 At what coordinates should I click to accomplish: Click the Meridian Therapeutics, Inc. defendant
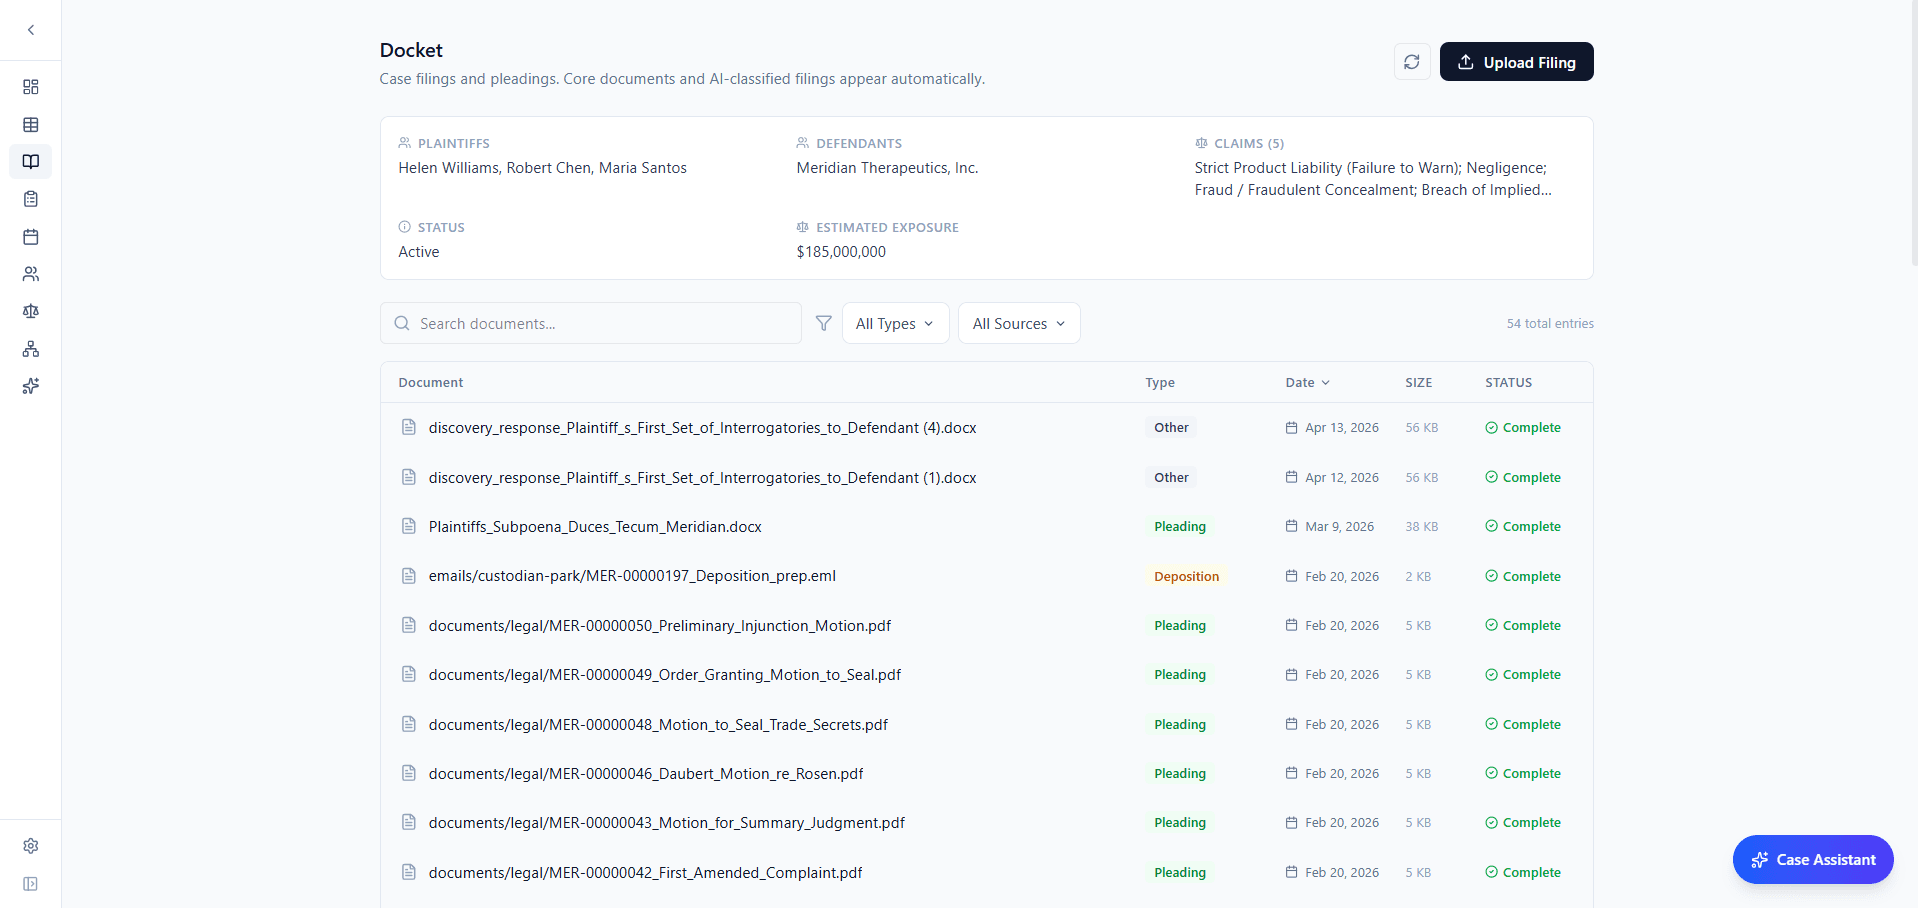click(x=887, y=168)
